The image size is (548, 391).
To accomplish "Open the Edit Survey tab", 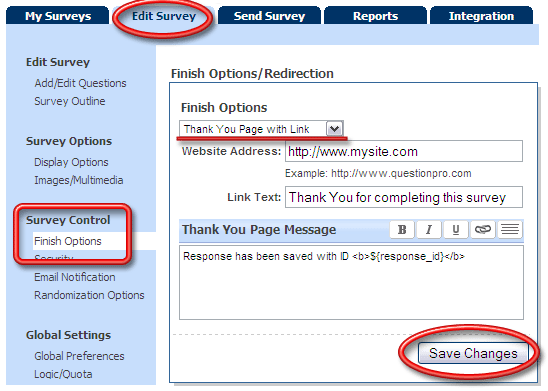I will [x=164, y=16].
